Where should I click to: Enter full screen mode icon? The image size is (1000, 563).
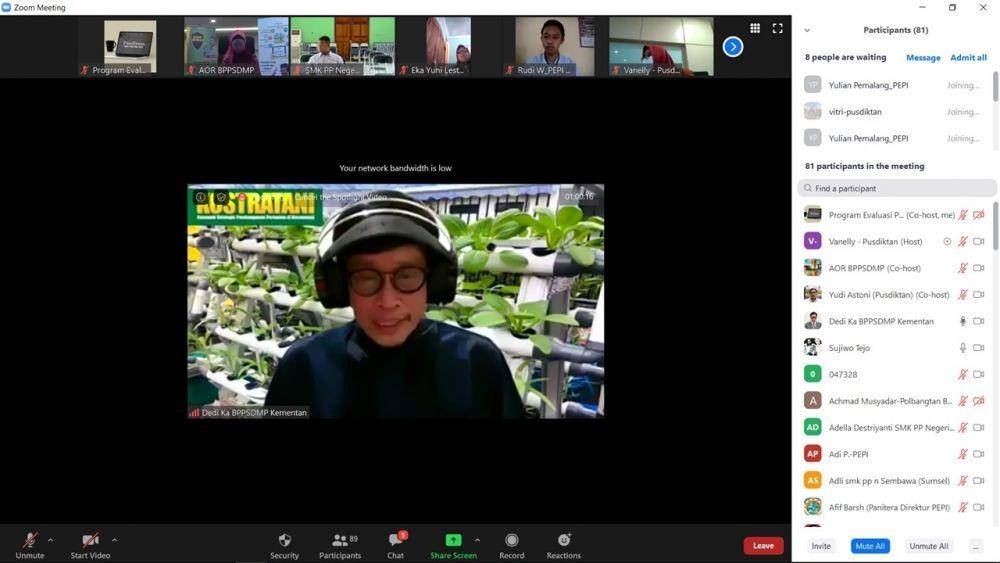point(777,28)
